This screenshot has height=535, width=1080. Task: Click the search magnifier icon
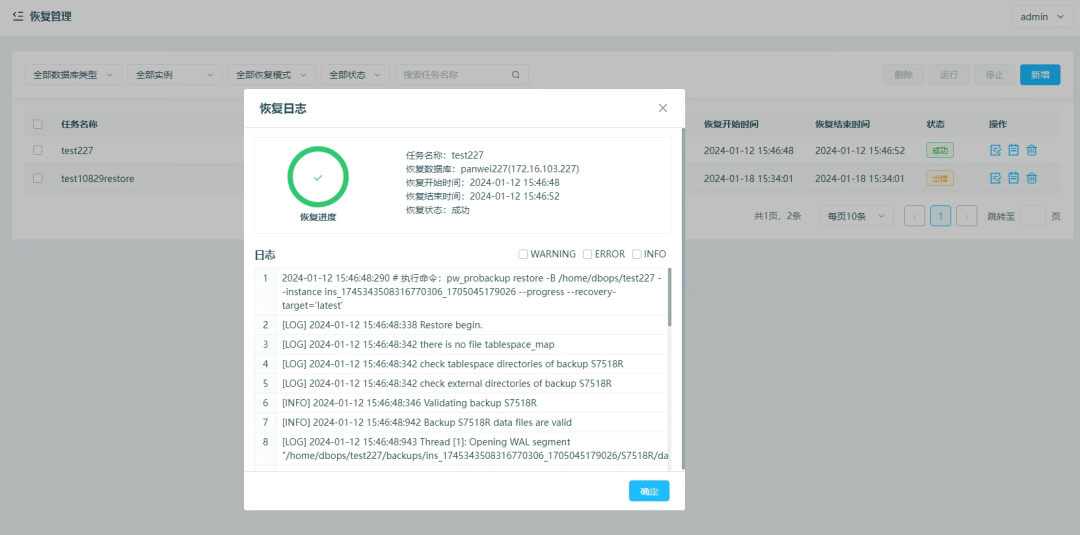pos(516,75)
